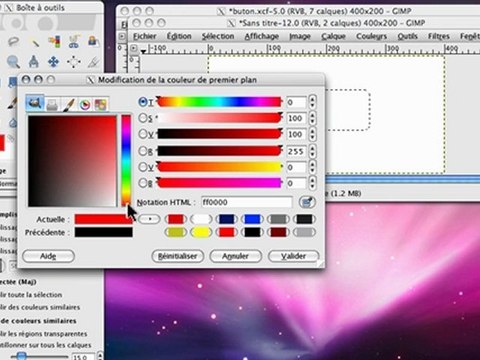Open the Fichier menu

[x=145, y=36]
